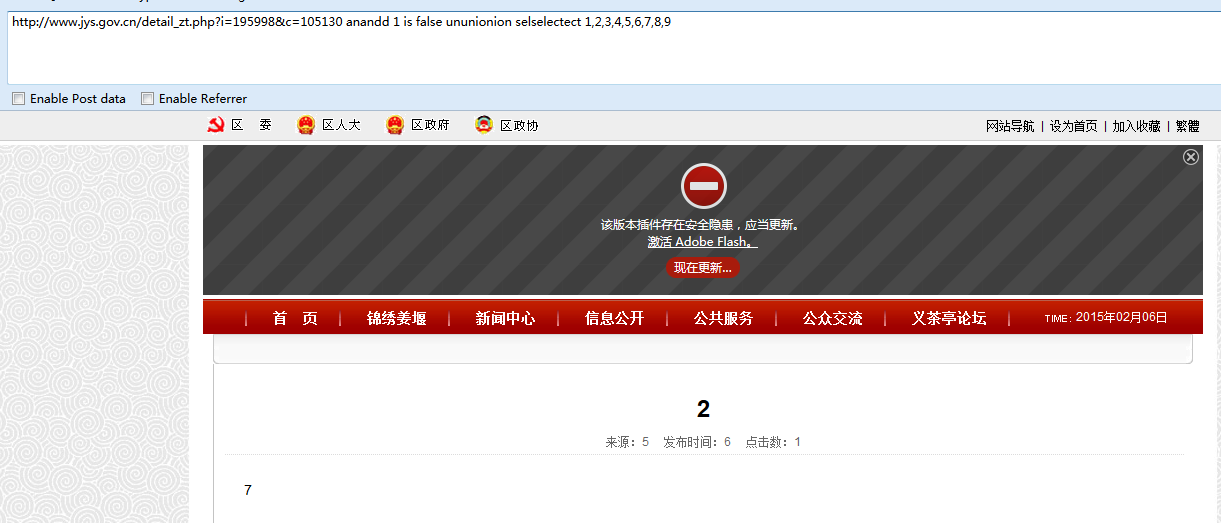Open the 新闻中心 menu item

coord(505,318)
